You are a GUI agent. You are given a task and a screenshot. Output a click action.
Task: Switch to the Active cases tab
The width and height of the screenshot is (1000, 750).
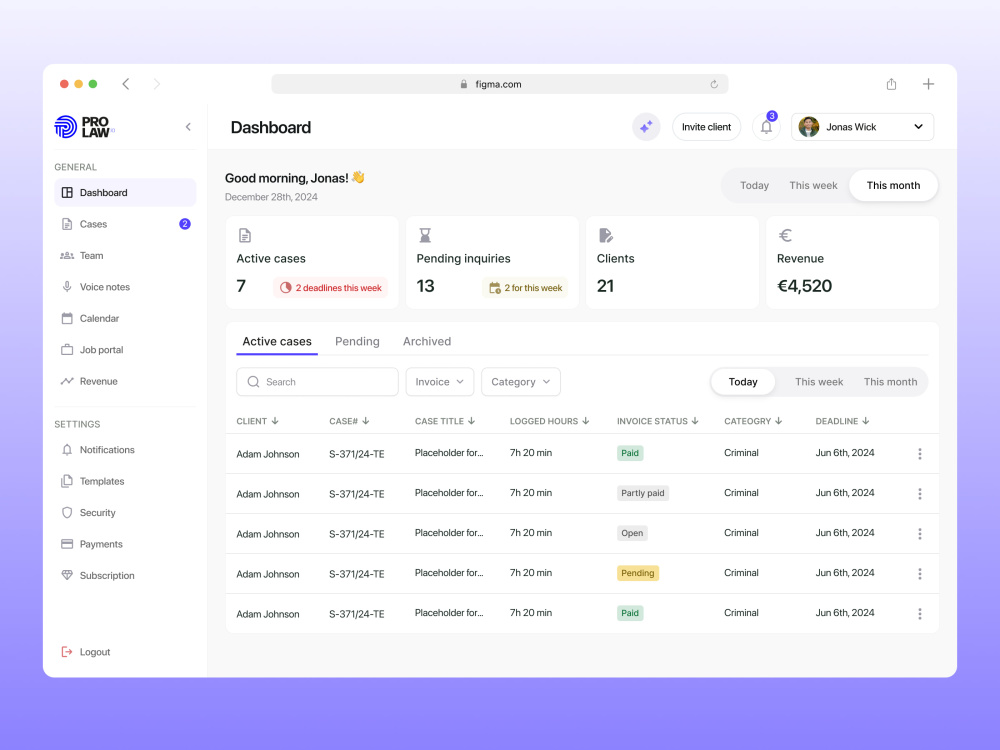tap(277, 341)
